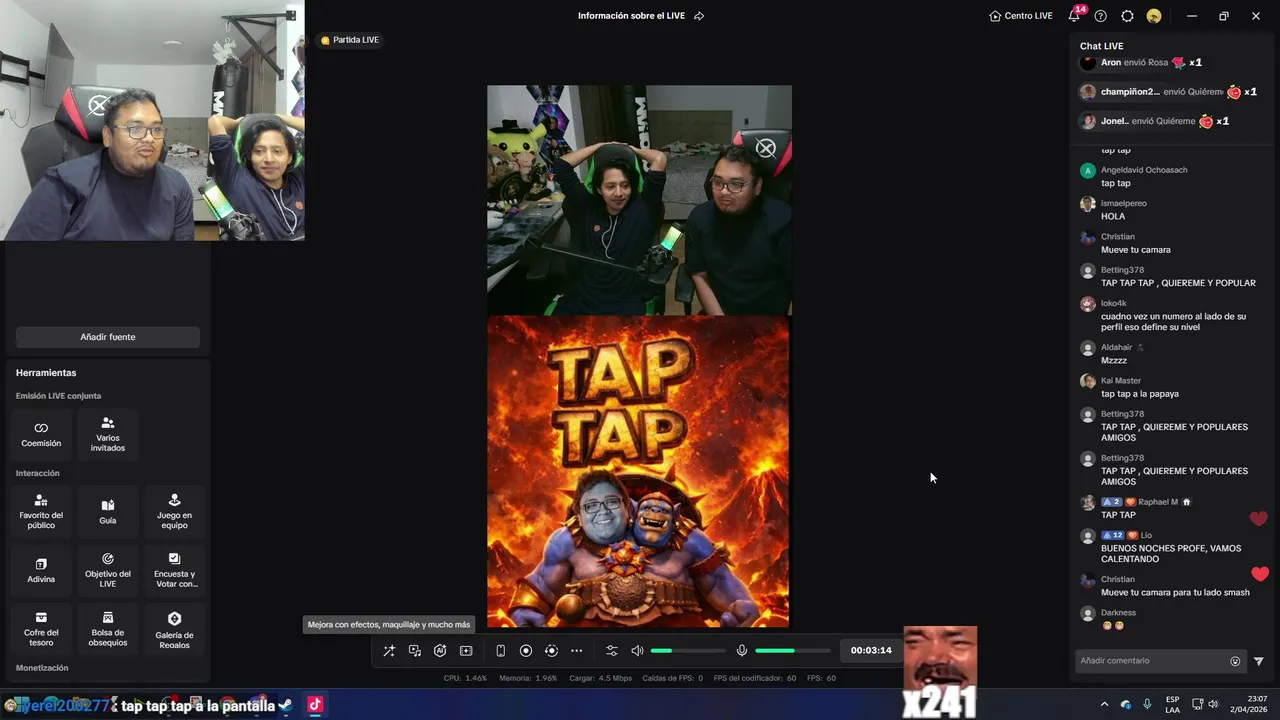This screenshot has height=720, width=1280.
Task: Open Juego en equipo tool
Action: pyautogui.click(x=174, y=511)
